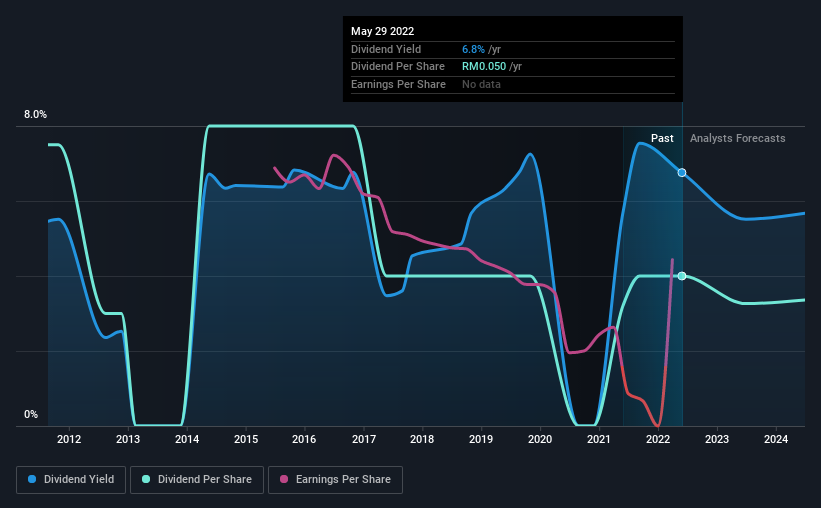
Task: Click the 2012 x-axis year label
Action: (69, 439)
